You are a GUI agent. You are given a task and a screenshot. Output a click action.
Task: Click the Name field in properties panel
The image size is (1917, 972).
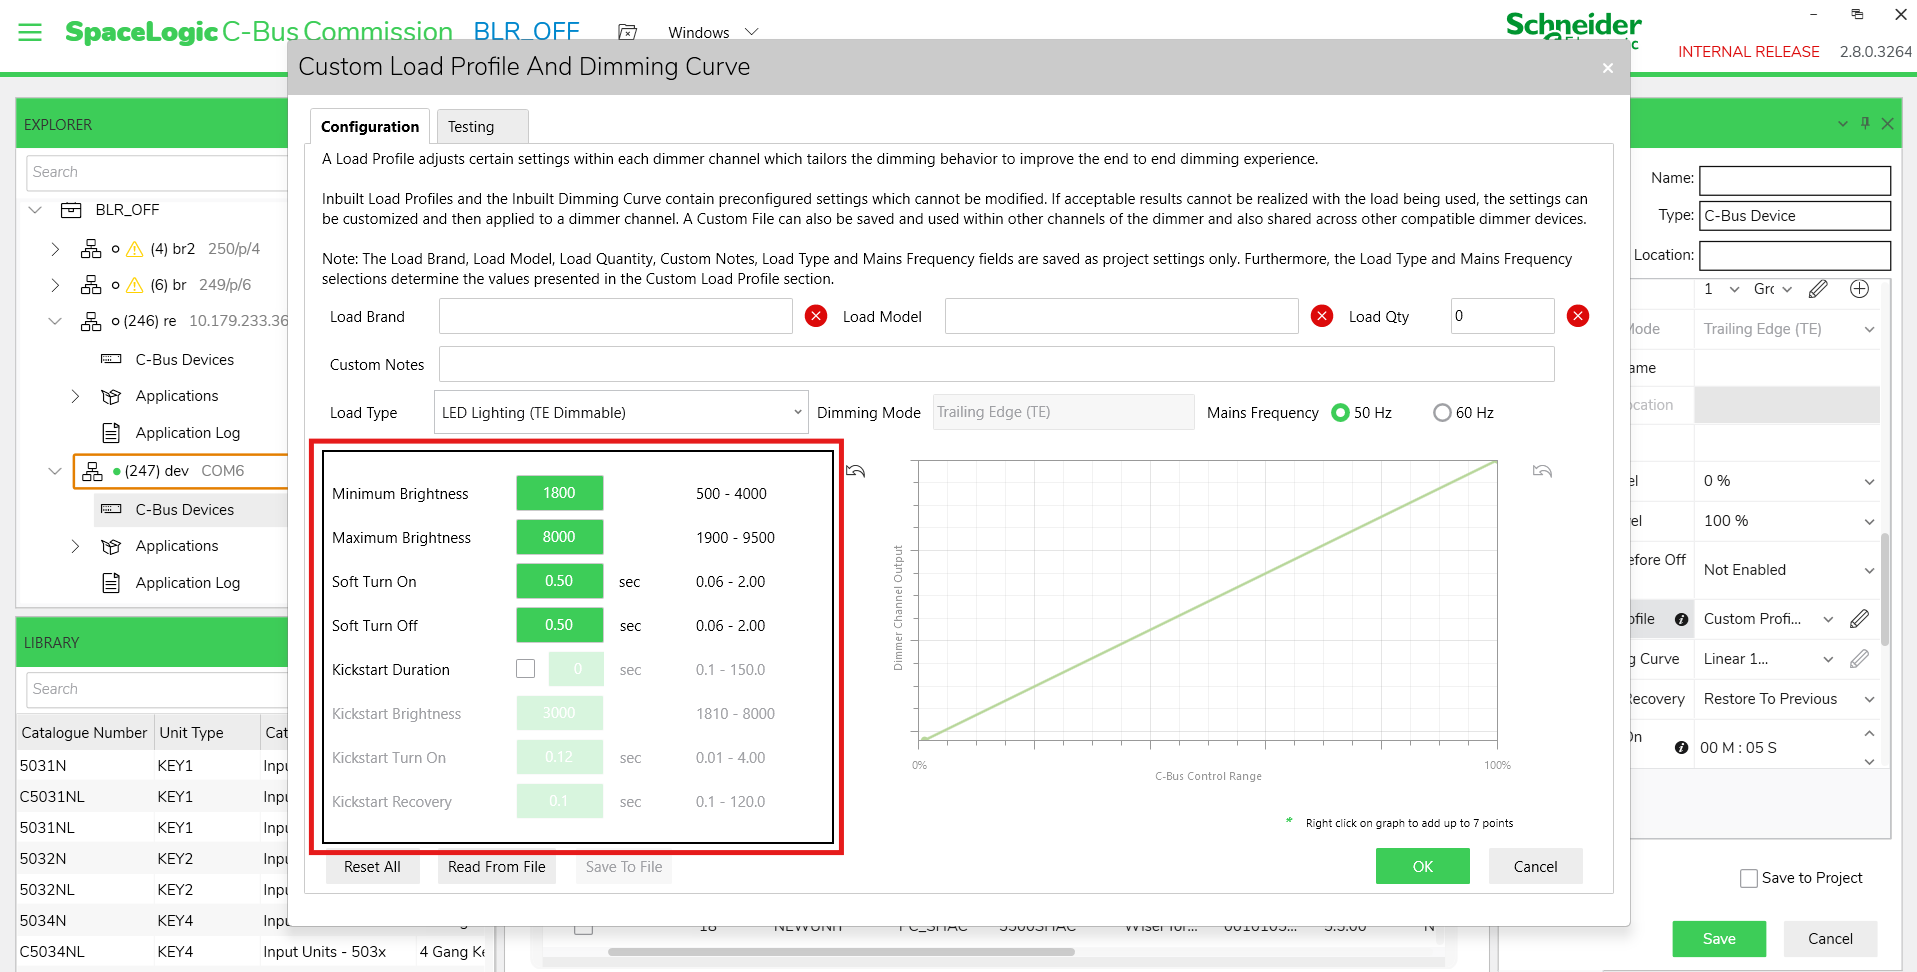pyautogui.click(x=1795, y=180)
